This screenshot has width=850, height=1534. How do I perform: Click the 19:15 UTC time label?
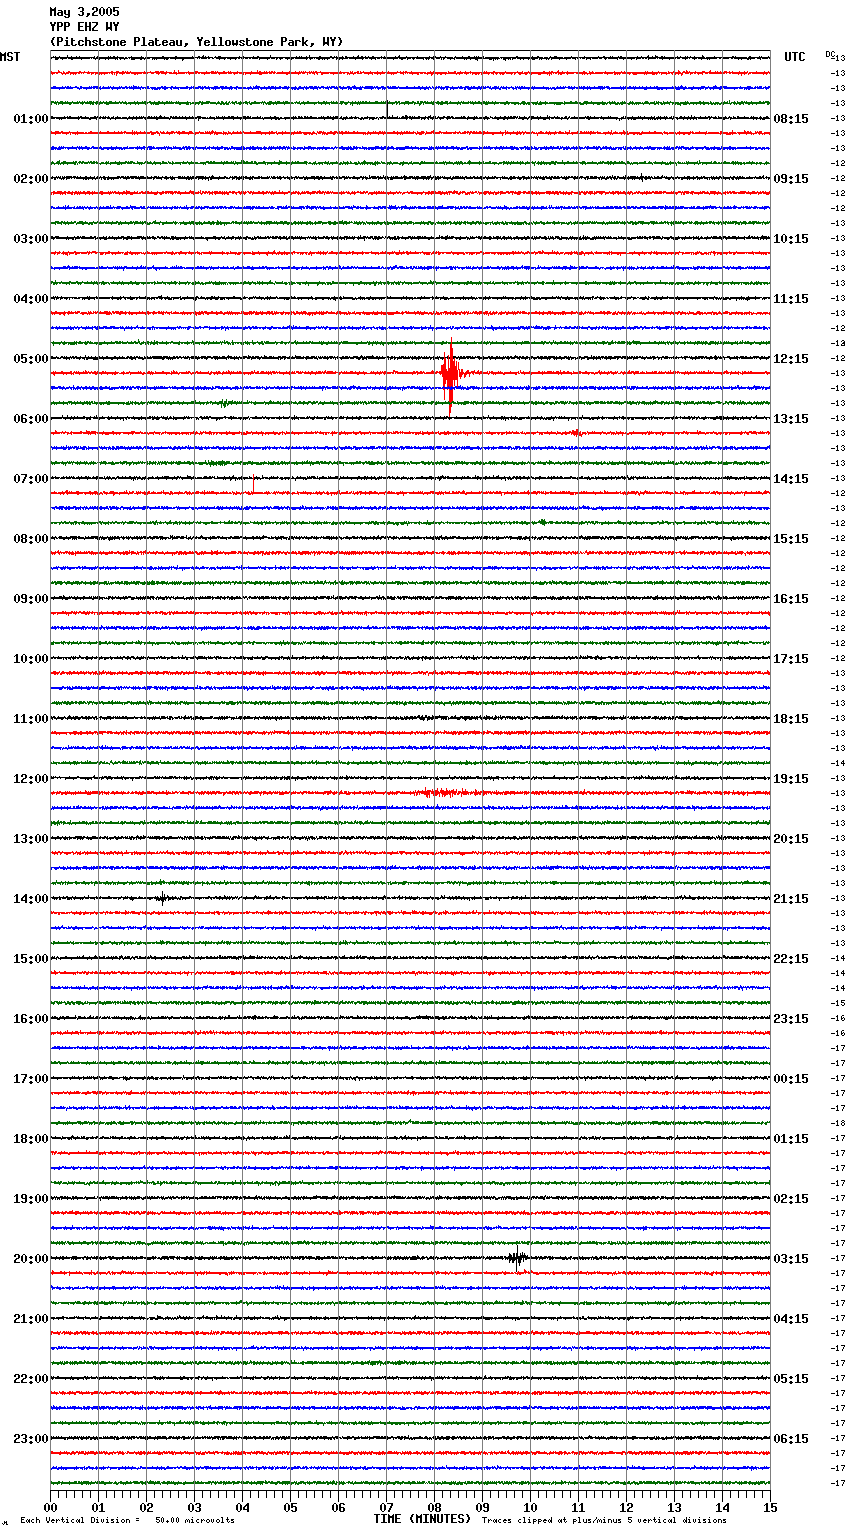click(791, 779)
